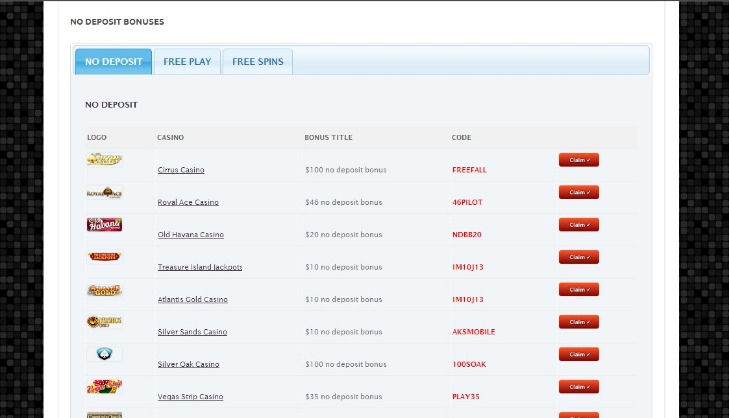This screenshot has height=418, width=729.
Task: Click the Treasure Island Jackpots logo
Action: click(104, 257)
